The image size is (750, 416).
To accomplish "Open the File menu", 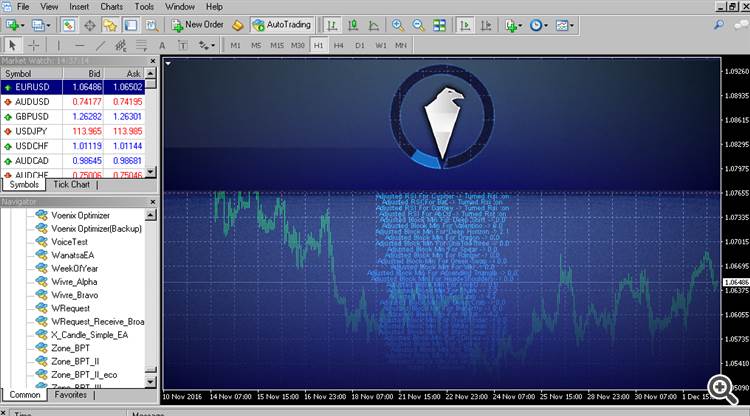I will [23, 7].
